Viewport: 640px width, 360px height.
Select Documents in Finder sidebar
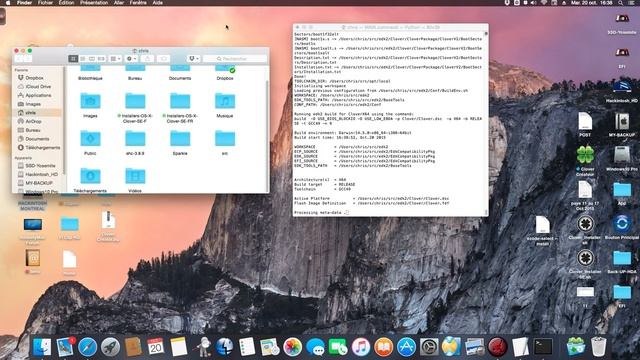click(x=38, y=139)
